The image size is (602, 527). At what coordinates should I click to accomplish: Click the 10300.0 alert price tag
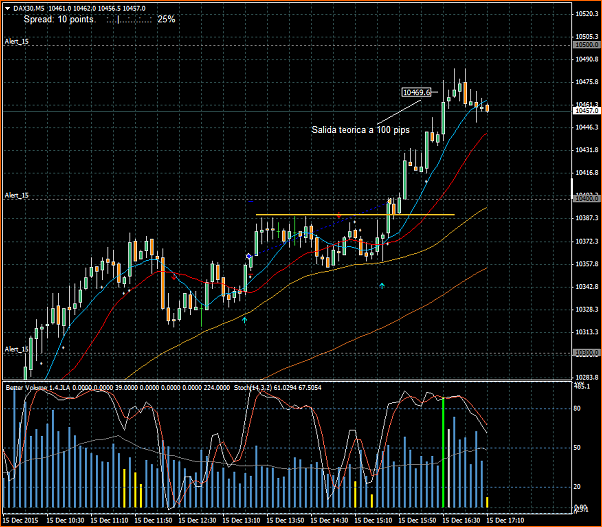click(586, 353)
